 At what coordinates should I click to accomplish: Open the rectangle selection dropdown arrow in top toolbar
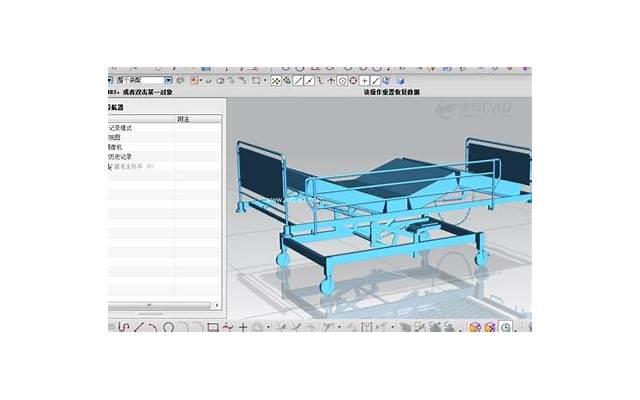[266, 80]
